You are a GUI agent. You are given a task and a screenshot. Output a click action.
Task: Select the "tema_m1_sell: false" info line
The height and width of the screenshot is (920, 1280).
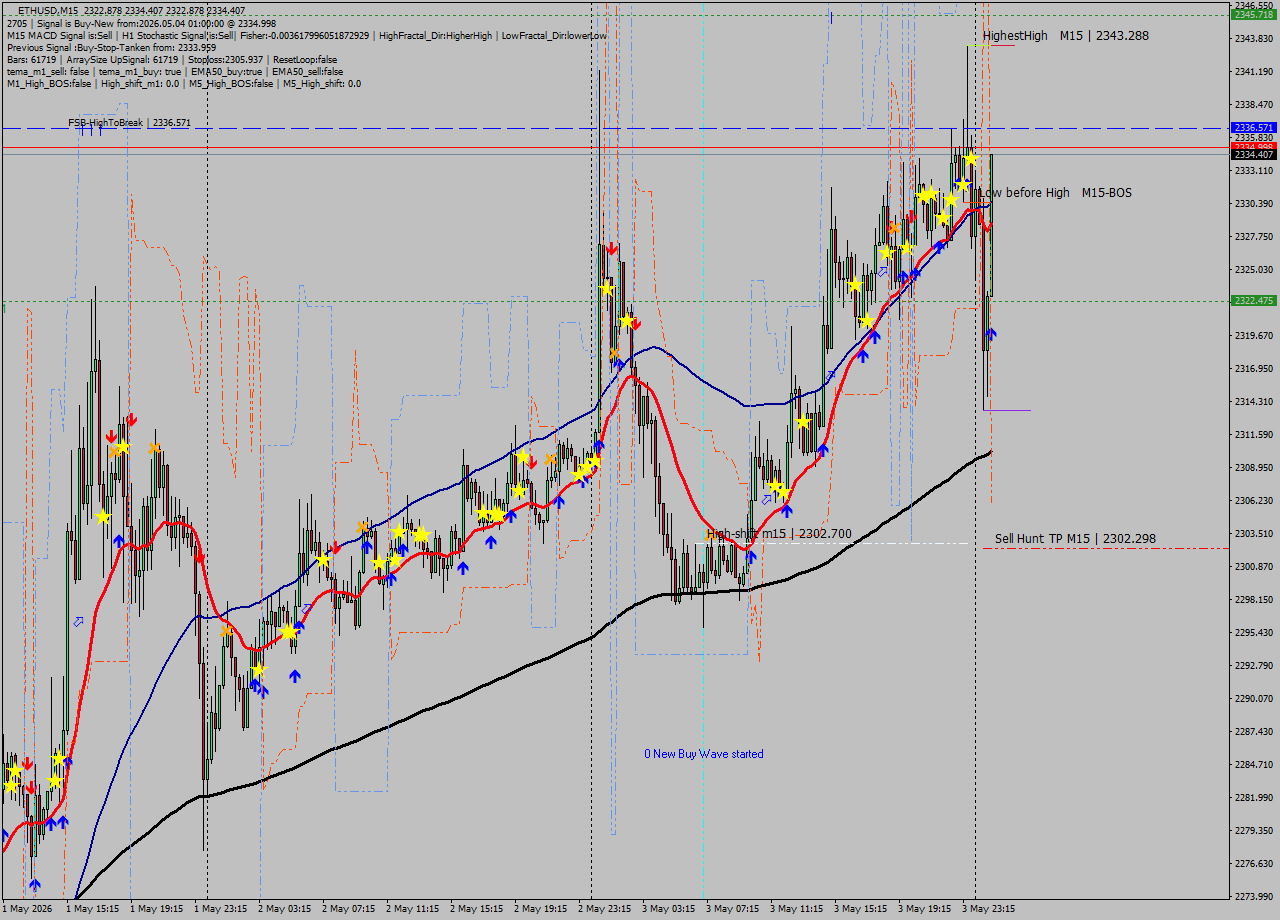click(174, 71)
